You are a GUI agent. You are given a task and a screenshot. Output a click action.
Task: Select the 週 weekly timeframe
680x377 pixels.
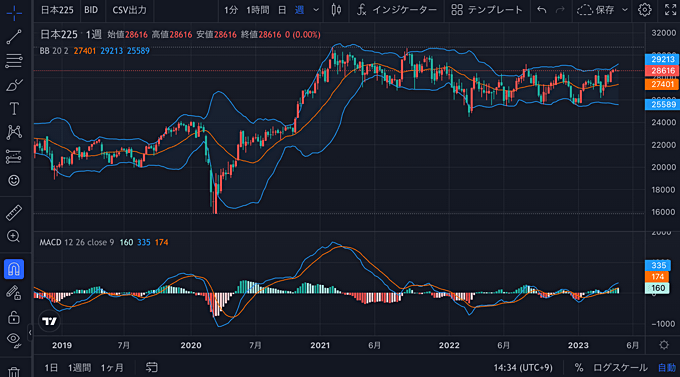point(299,10)
